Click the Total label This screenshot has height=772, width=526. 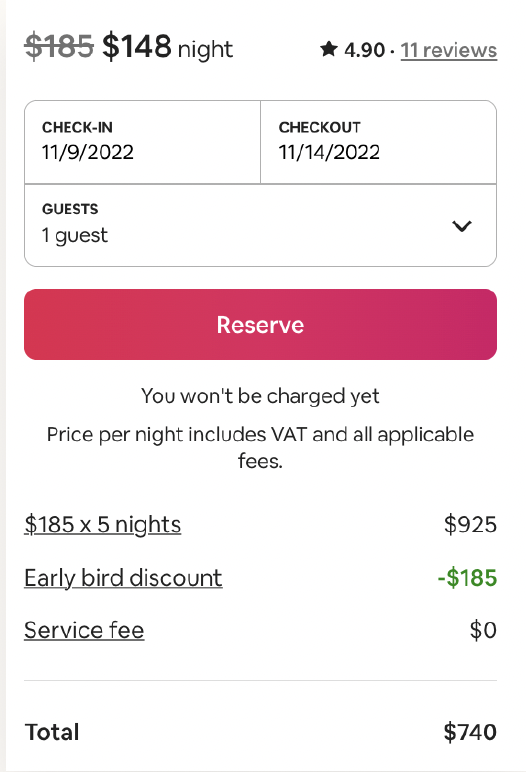[x=52, y=732]
